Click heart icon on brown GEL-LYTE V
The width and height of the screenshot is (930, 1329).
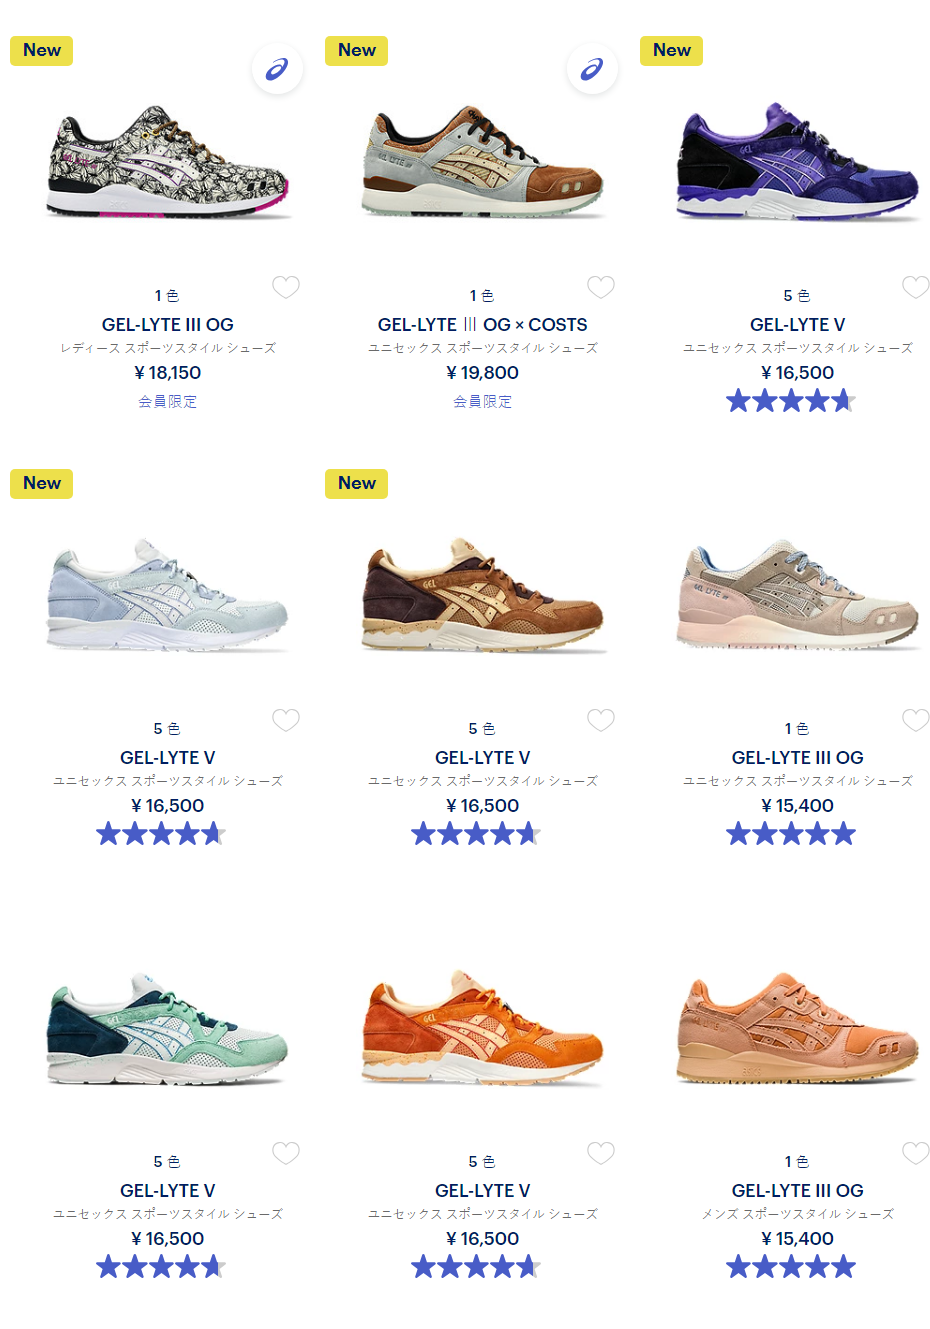(x=601, y=720)
